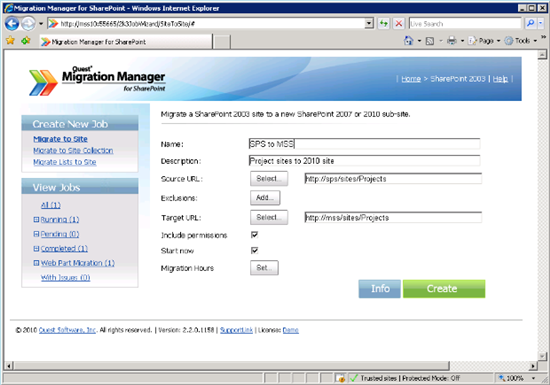Expand the toolbar overflow chevron

click(x=543, y=37)
